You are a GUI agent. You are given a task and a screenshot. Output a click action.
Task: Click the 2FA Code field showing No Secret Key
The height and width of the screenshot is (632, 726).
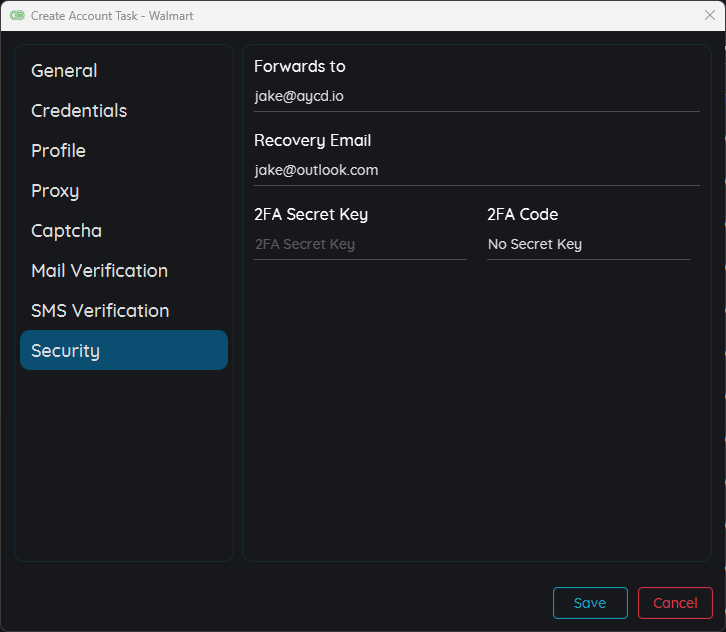tap(588, 245)
